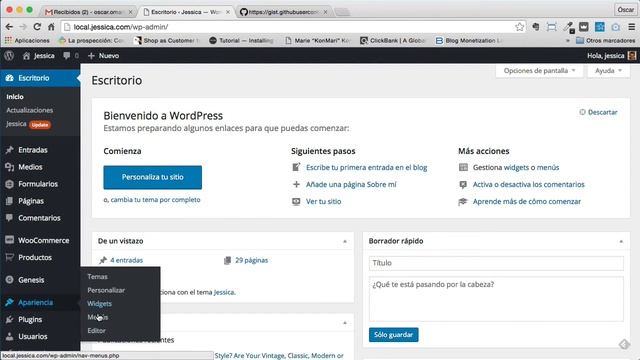Image resolution: width=640 pixels, height=360 pixels.
Task: Click Título field in Borrador rápido
Action: click(x=496, y=263)
